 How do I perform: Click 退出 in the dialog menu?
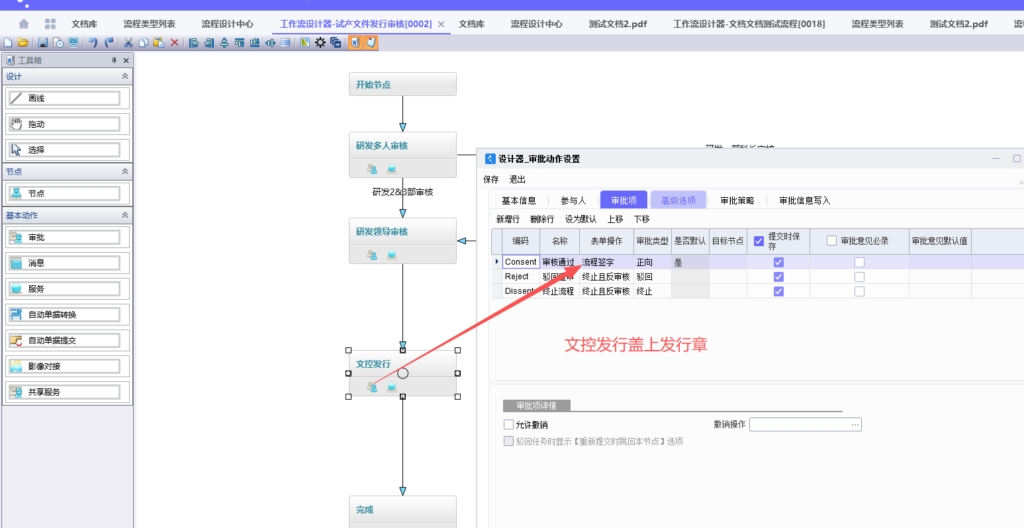coord(517,179)
